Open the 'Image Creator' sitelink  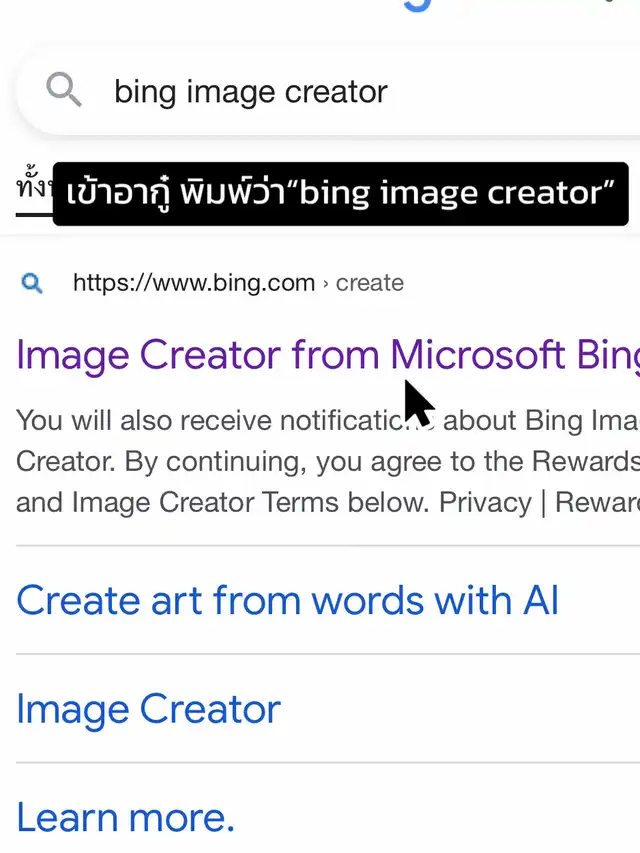[x=148, y=709]
